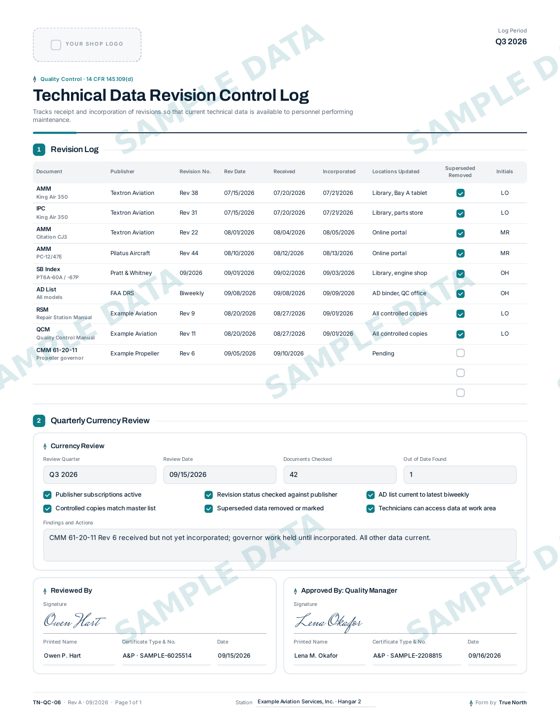
Task: Click Rev 31 in the IPC row
Action: (188, 213)
